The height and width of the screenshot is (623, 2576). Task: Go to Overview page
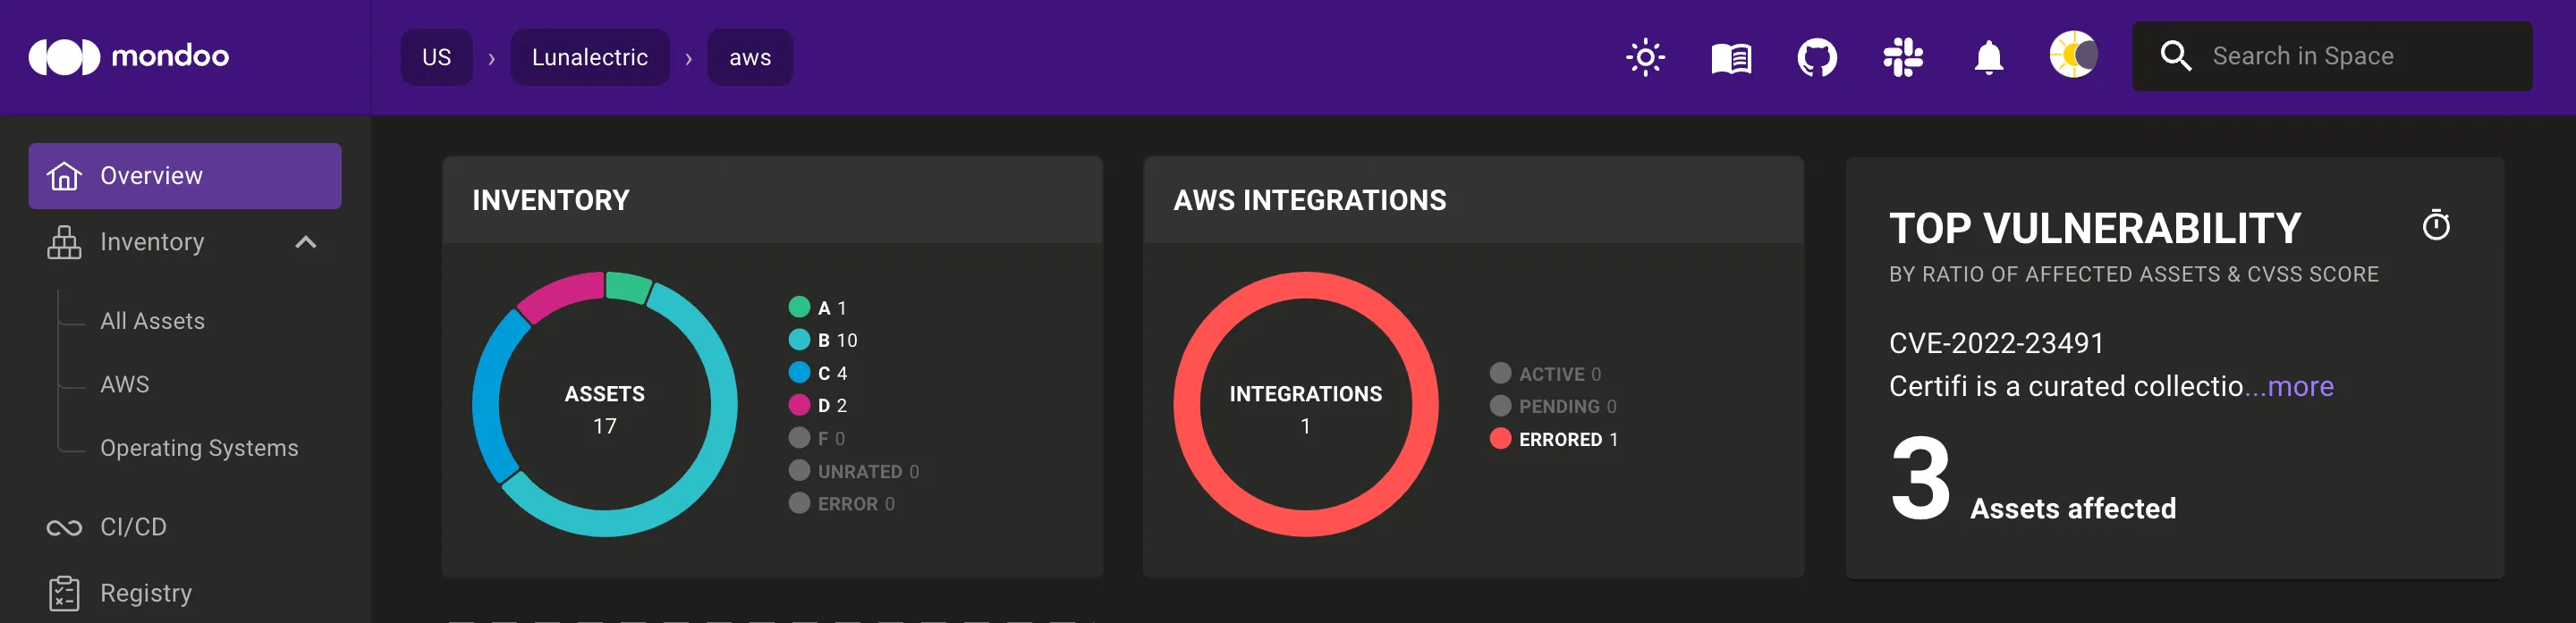click(185, 176)
